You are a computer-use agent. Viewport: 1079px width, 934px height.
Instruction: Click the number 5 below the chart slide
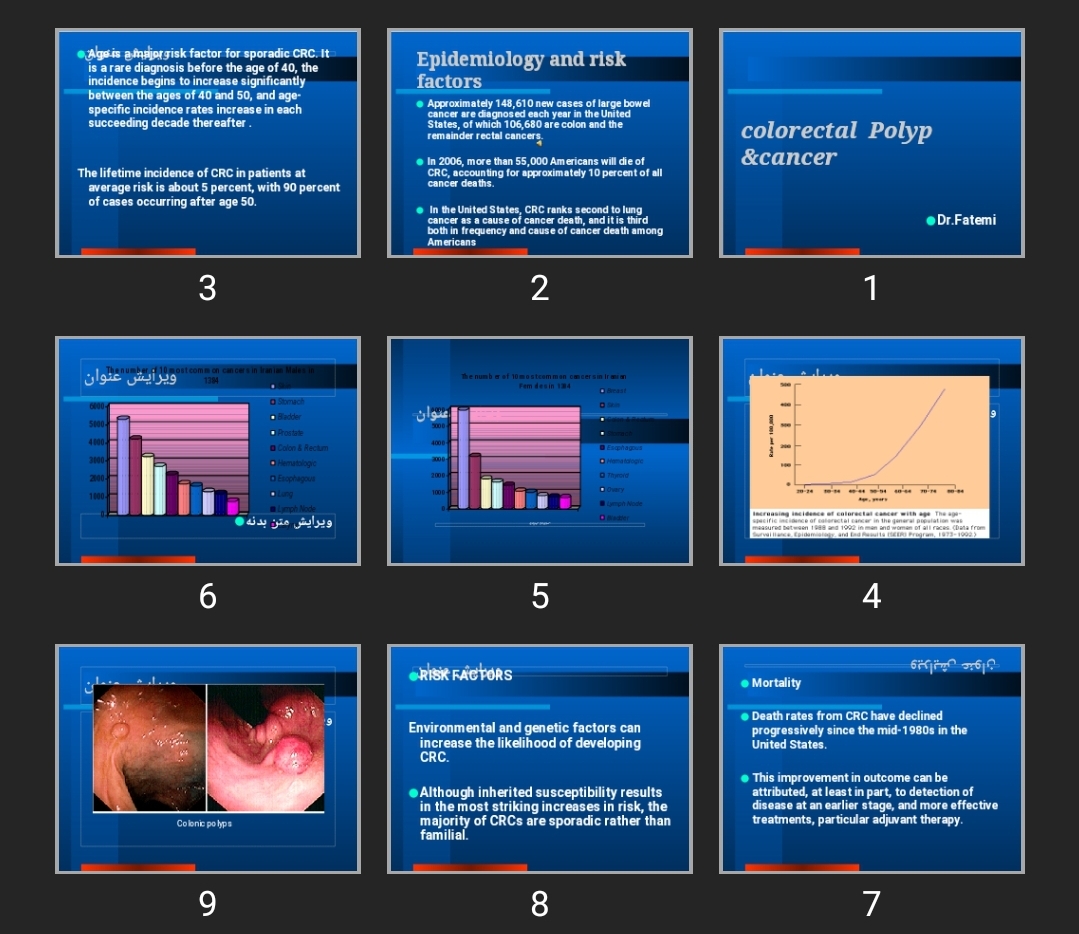pyautogui.click(x=539, y=596)
